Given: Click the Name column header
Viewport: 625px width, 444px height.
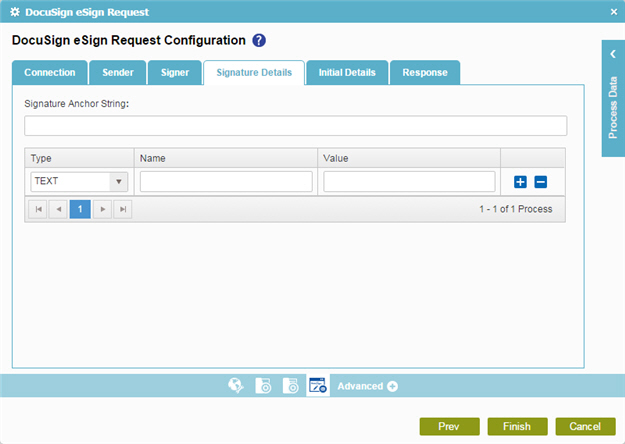Looking at the screenshot, I should tap(226, 158).
